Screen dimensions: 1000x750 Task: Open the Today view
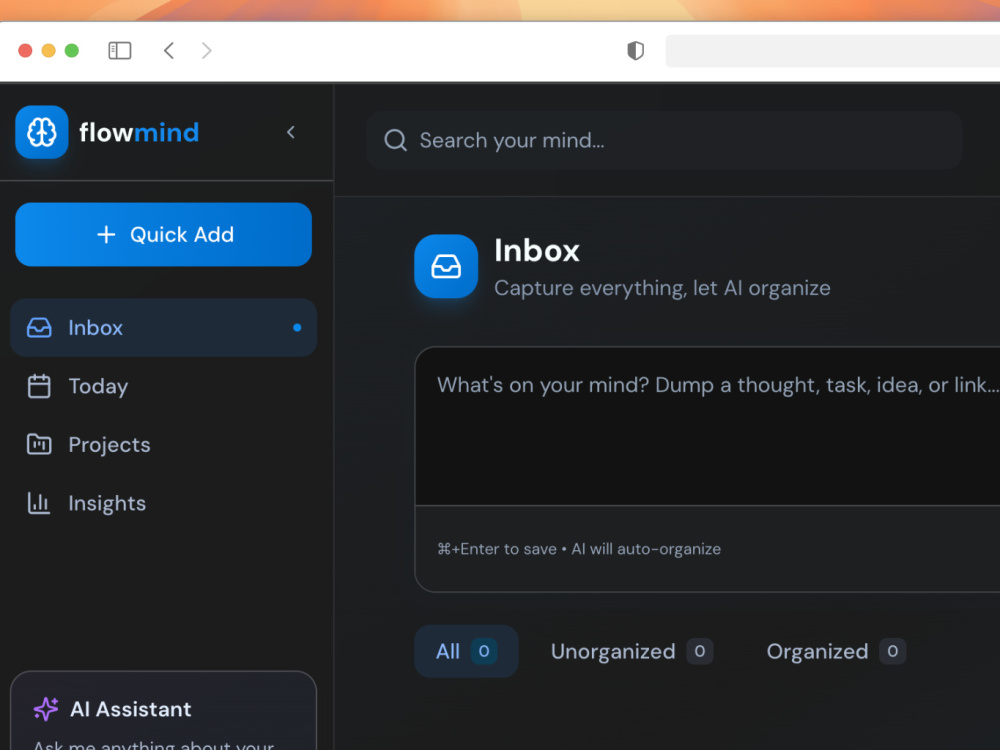point(163,386)
